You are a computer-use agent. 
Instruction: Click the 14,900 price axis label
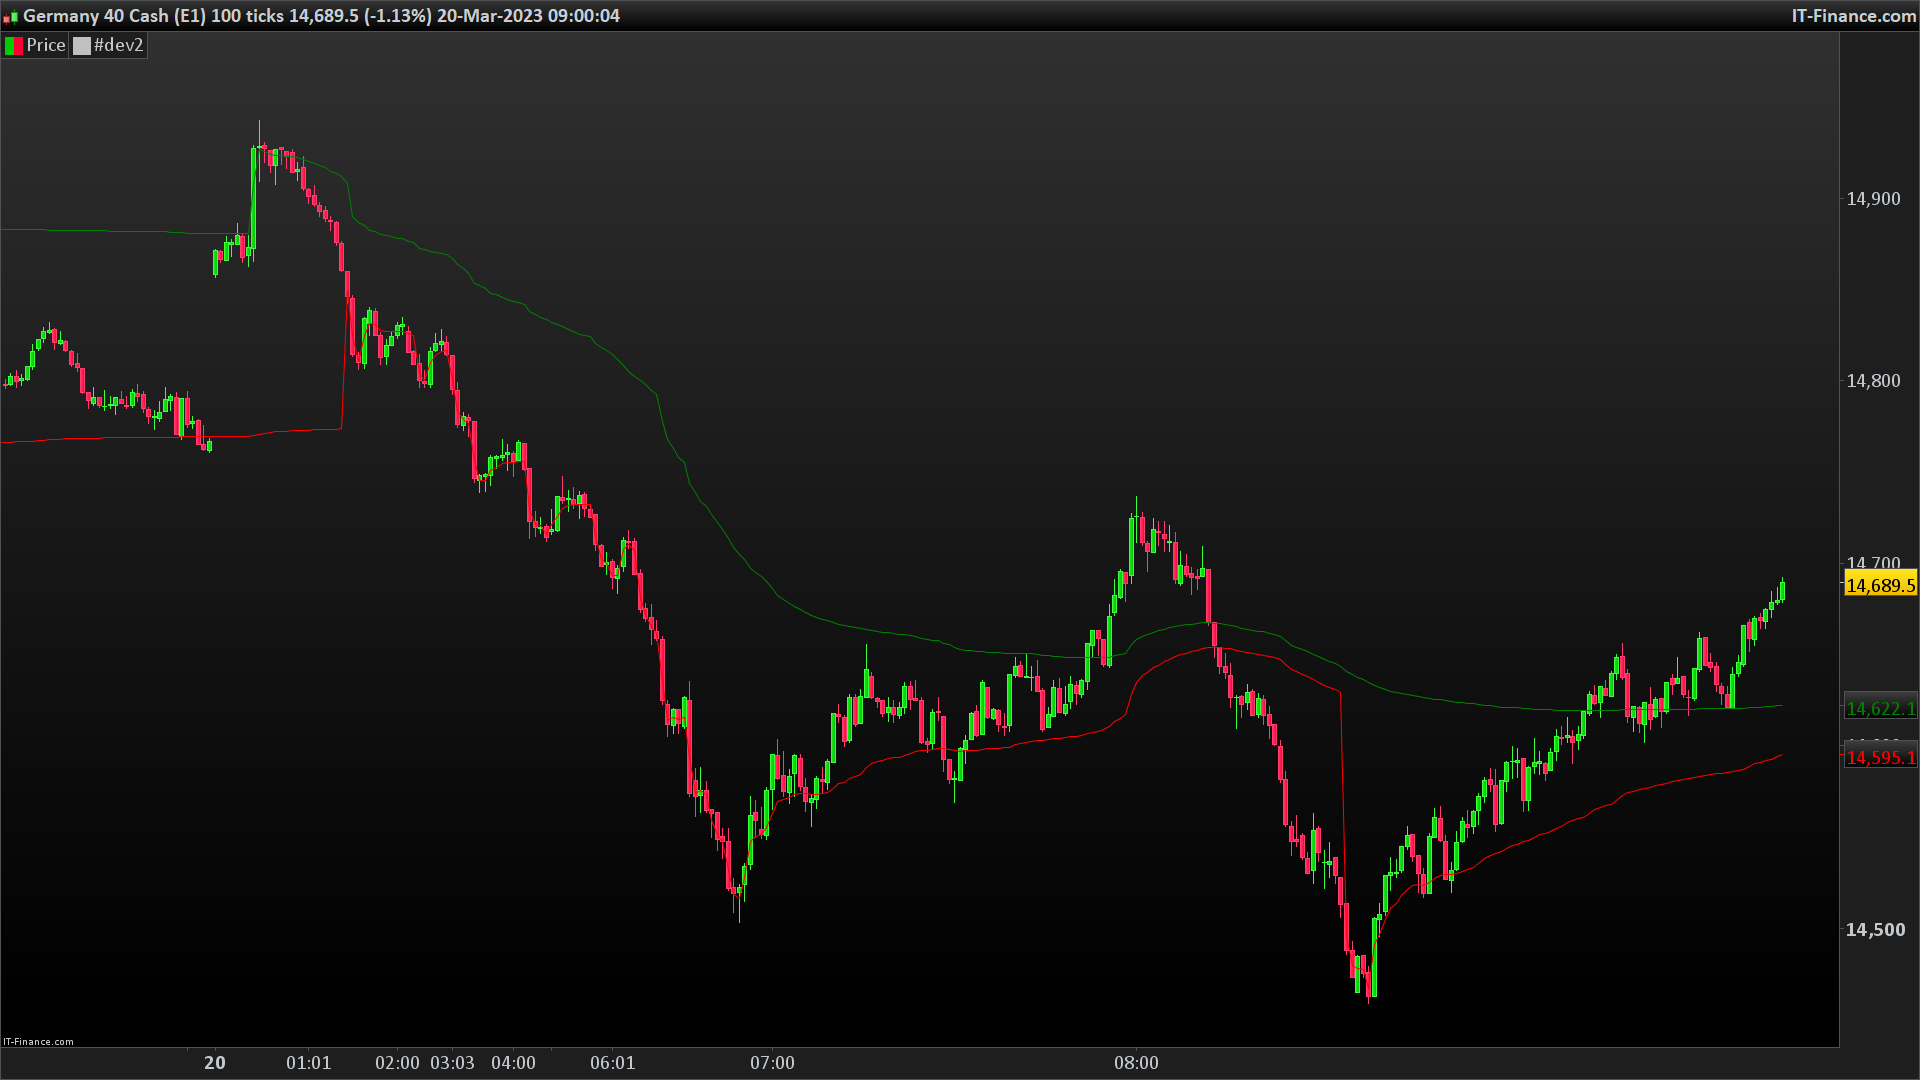pyautogui.click(x=1873, y=199)
